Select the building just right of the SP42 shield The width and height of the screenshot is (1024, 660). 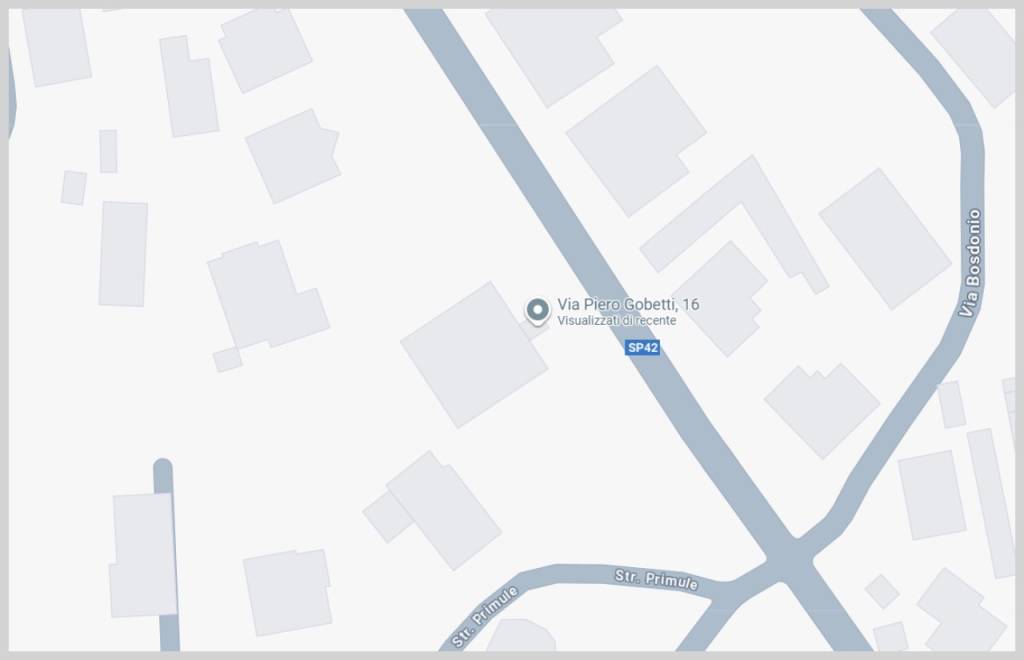click(x=724, y=299)
